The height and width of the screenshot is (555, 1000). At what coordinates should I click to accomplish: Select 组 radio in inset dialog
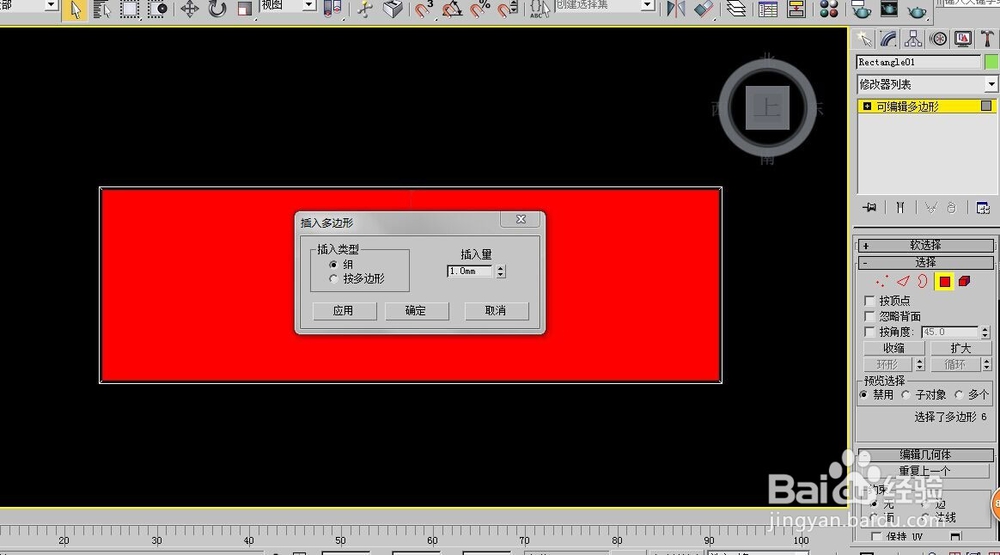333,264
